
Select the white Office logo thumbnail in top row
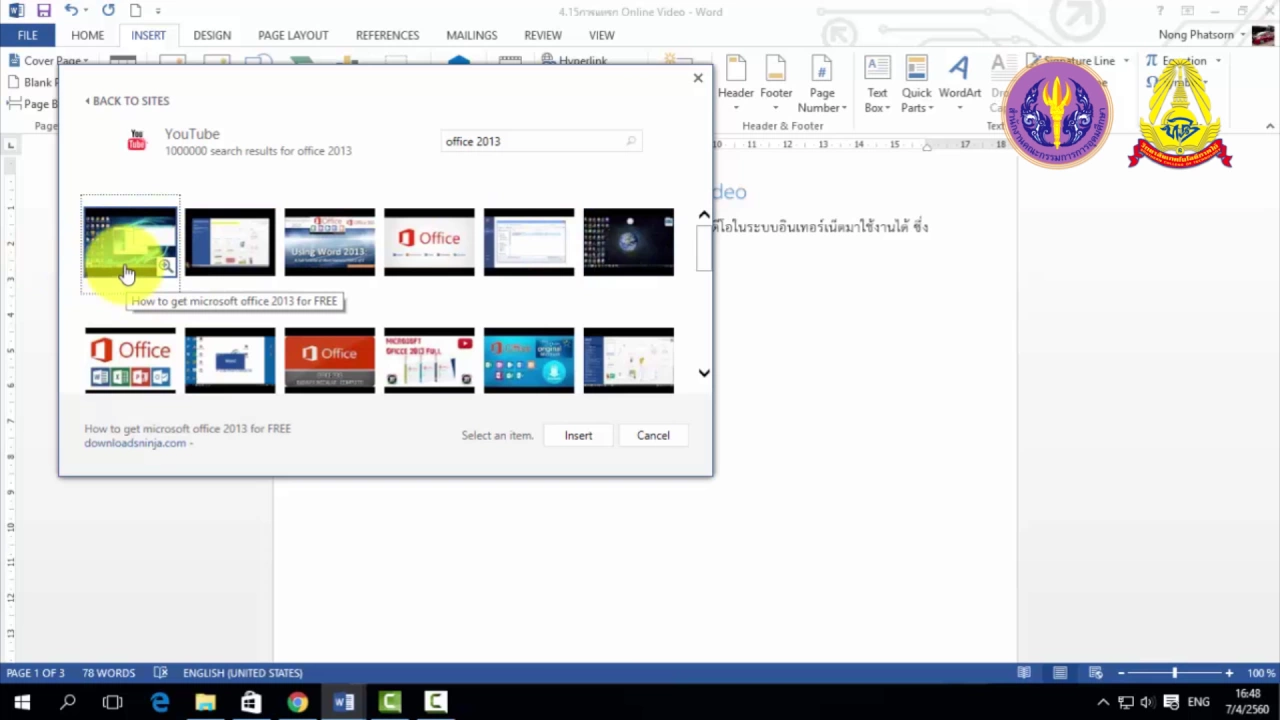tap(429, 242)
